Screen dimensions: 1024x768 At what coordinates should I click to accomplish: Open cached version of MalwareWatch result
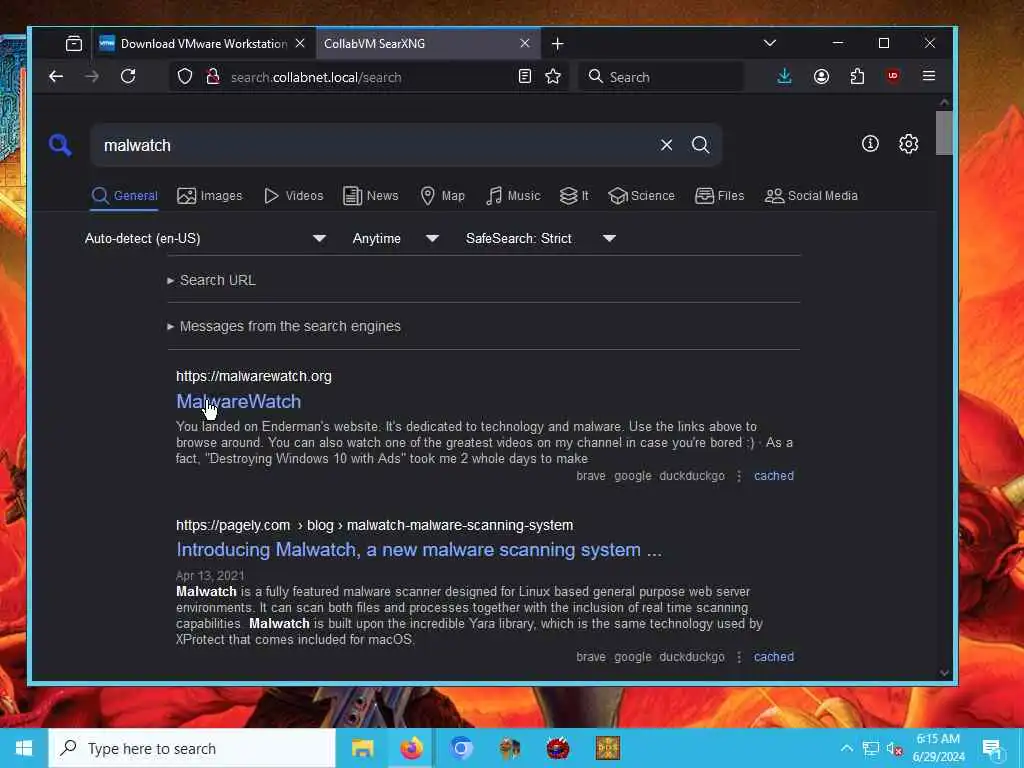[x=774, y=476]
